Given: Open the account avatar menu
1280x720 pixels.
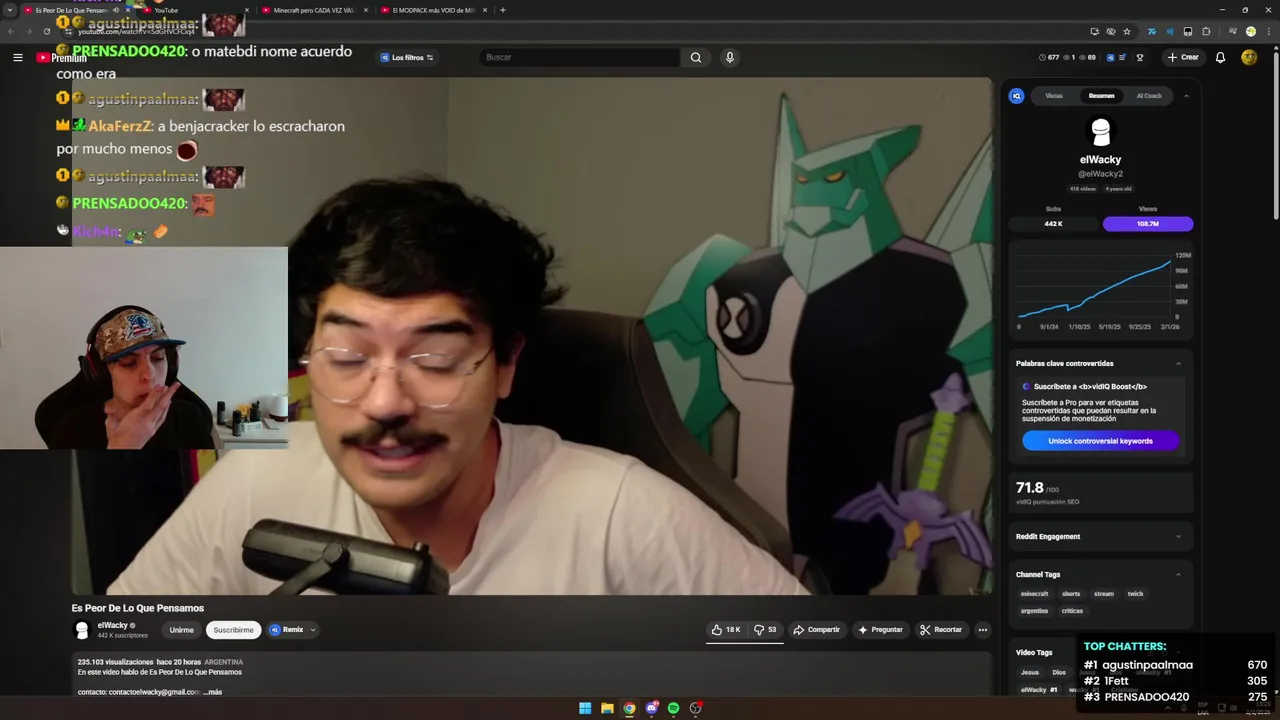Looking at the screenshot, I should coord(1249,57).
